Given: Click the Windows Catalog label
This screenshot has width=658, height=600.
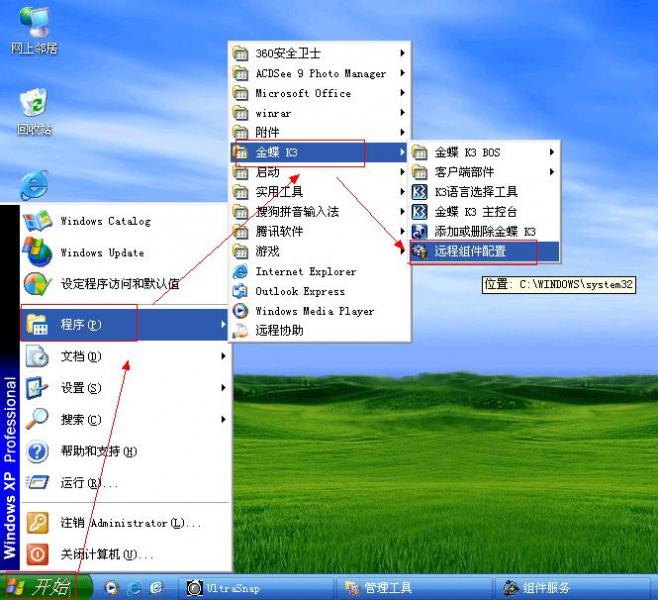Looking at the screenshot, I should (105, 221).
